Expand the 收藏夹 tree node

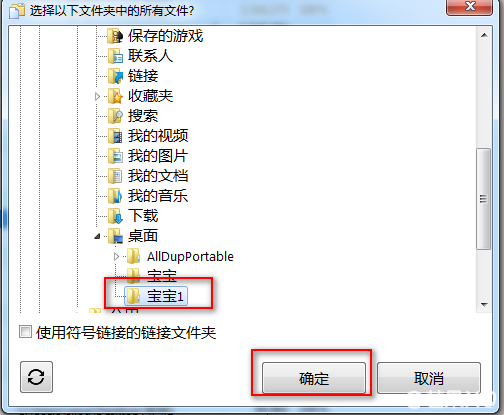97,97
